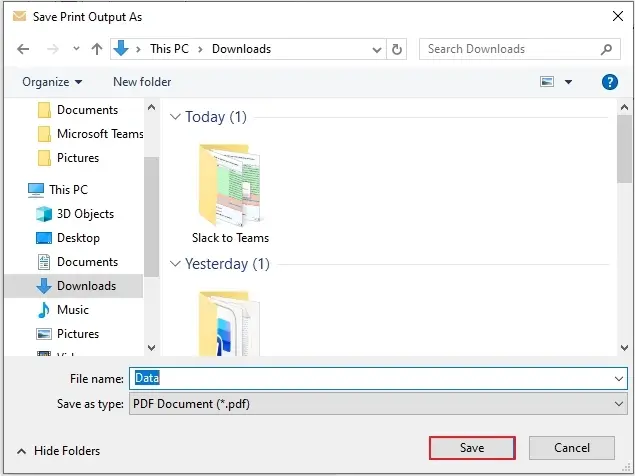Select Downloads in the address breadcrumb
Screen dimensions: 635x476
tap(241, 49)
